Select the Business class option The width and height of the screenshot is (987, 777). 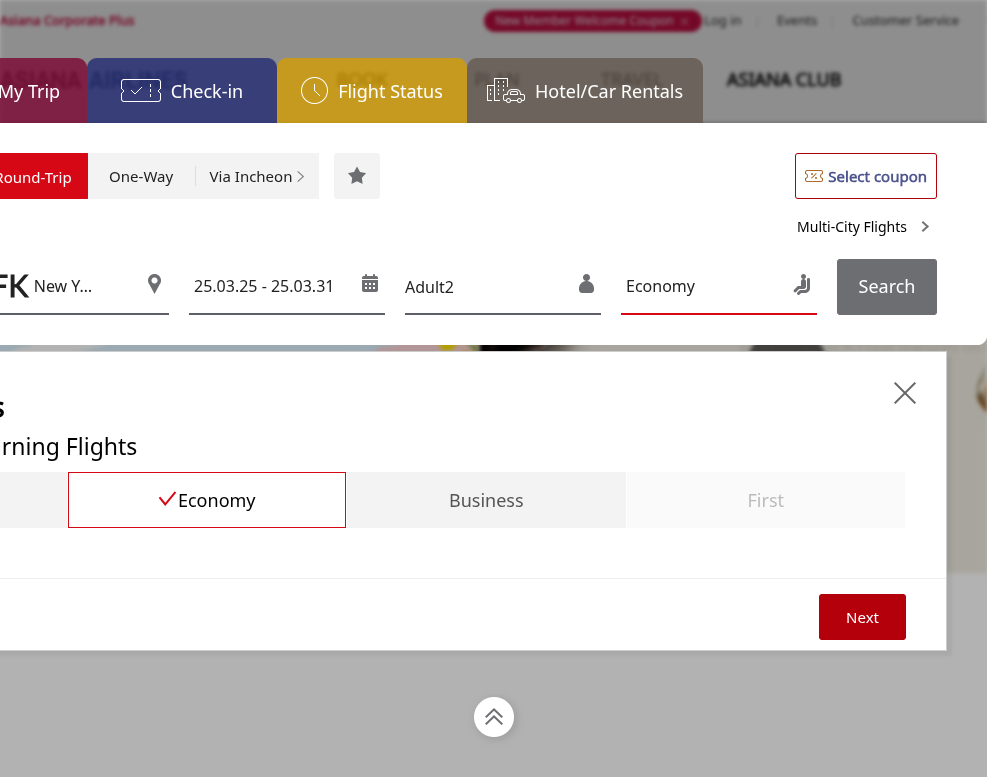coord(487,500)
